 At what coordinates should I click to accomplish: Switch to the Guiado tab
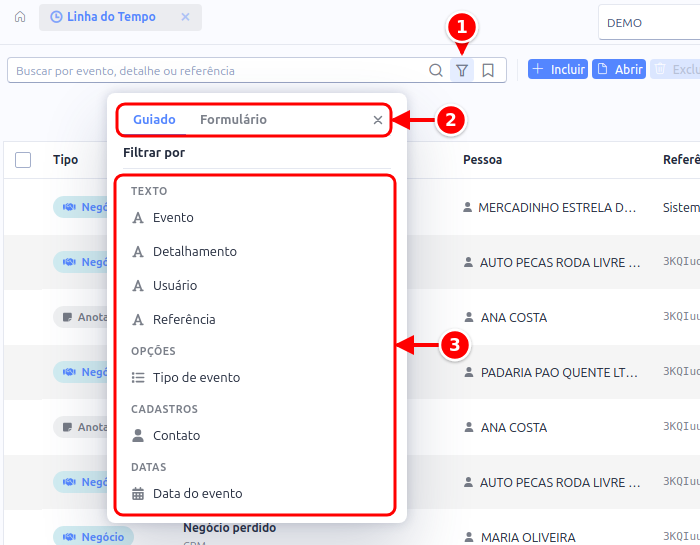(154, 120)
